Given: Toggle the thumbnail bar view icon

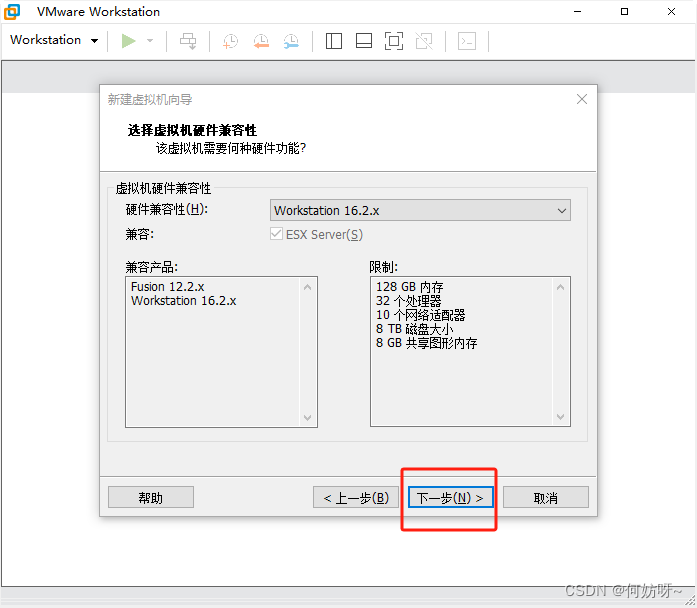Looking at the screenshot, I should tap(364, 41).
